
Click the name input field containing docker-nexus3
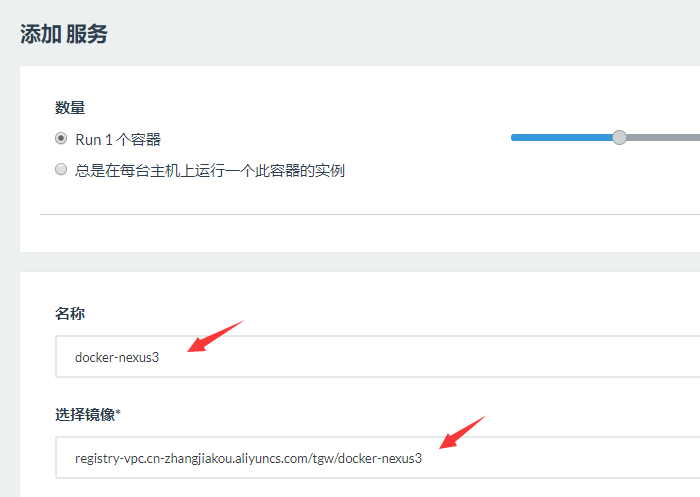378,357
